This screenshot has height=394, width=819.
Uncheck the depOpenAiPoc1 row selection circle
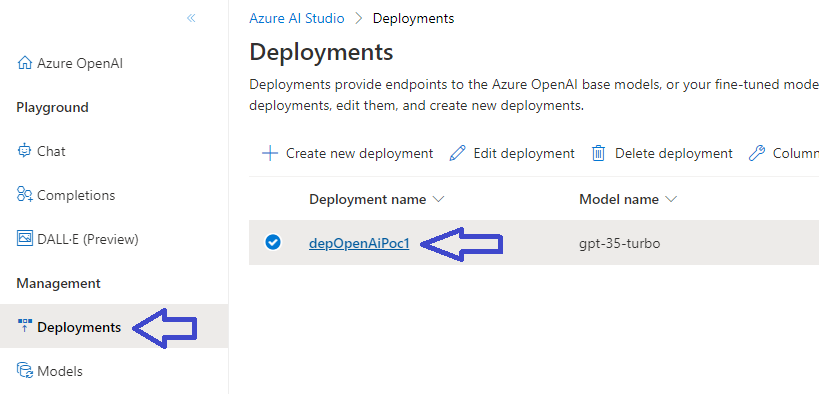coord(273,242)
